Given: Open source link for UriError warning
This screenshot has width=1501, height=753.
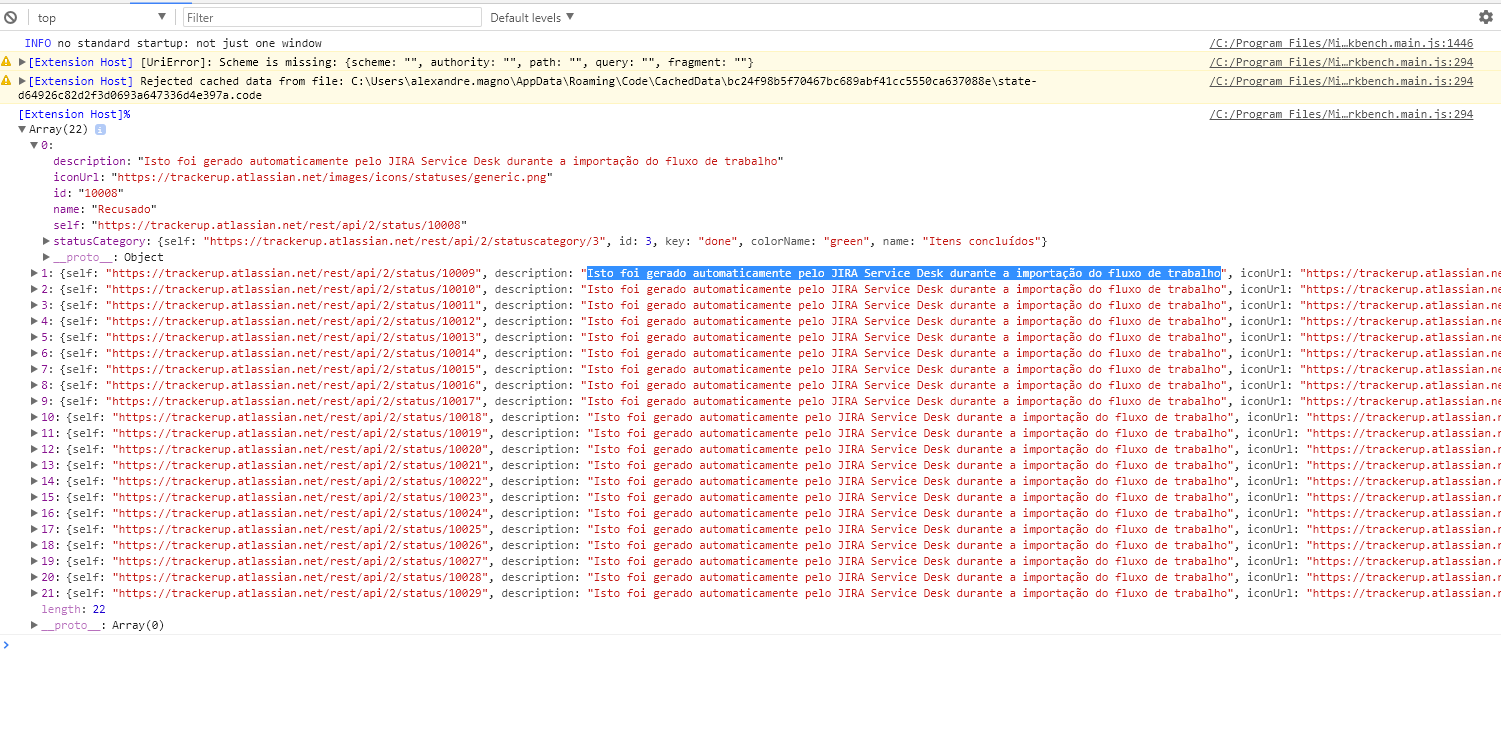Looking at the screenshot, I should [x=1341, y=62].
